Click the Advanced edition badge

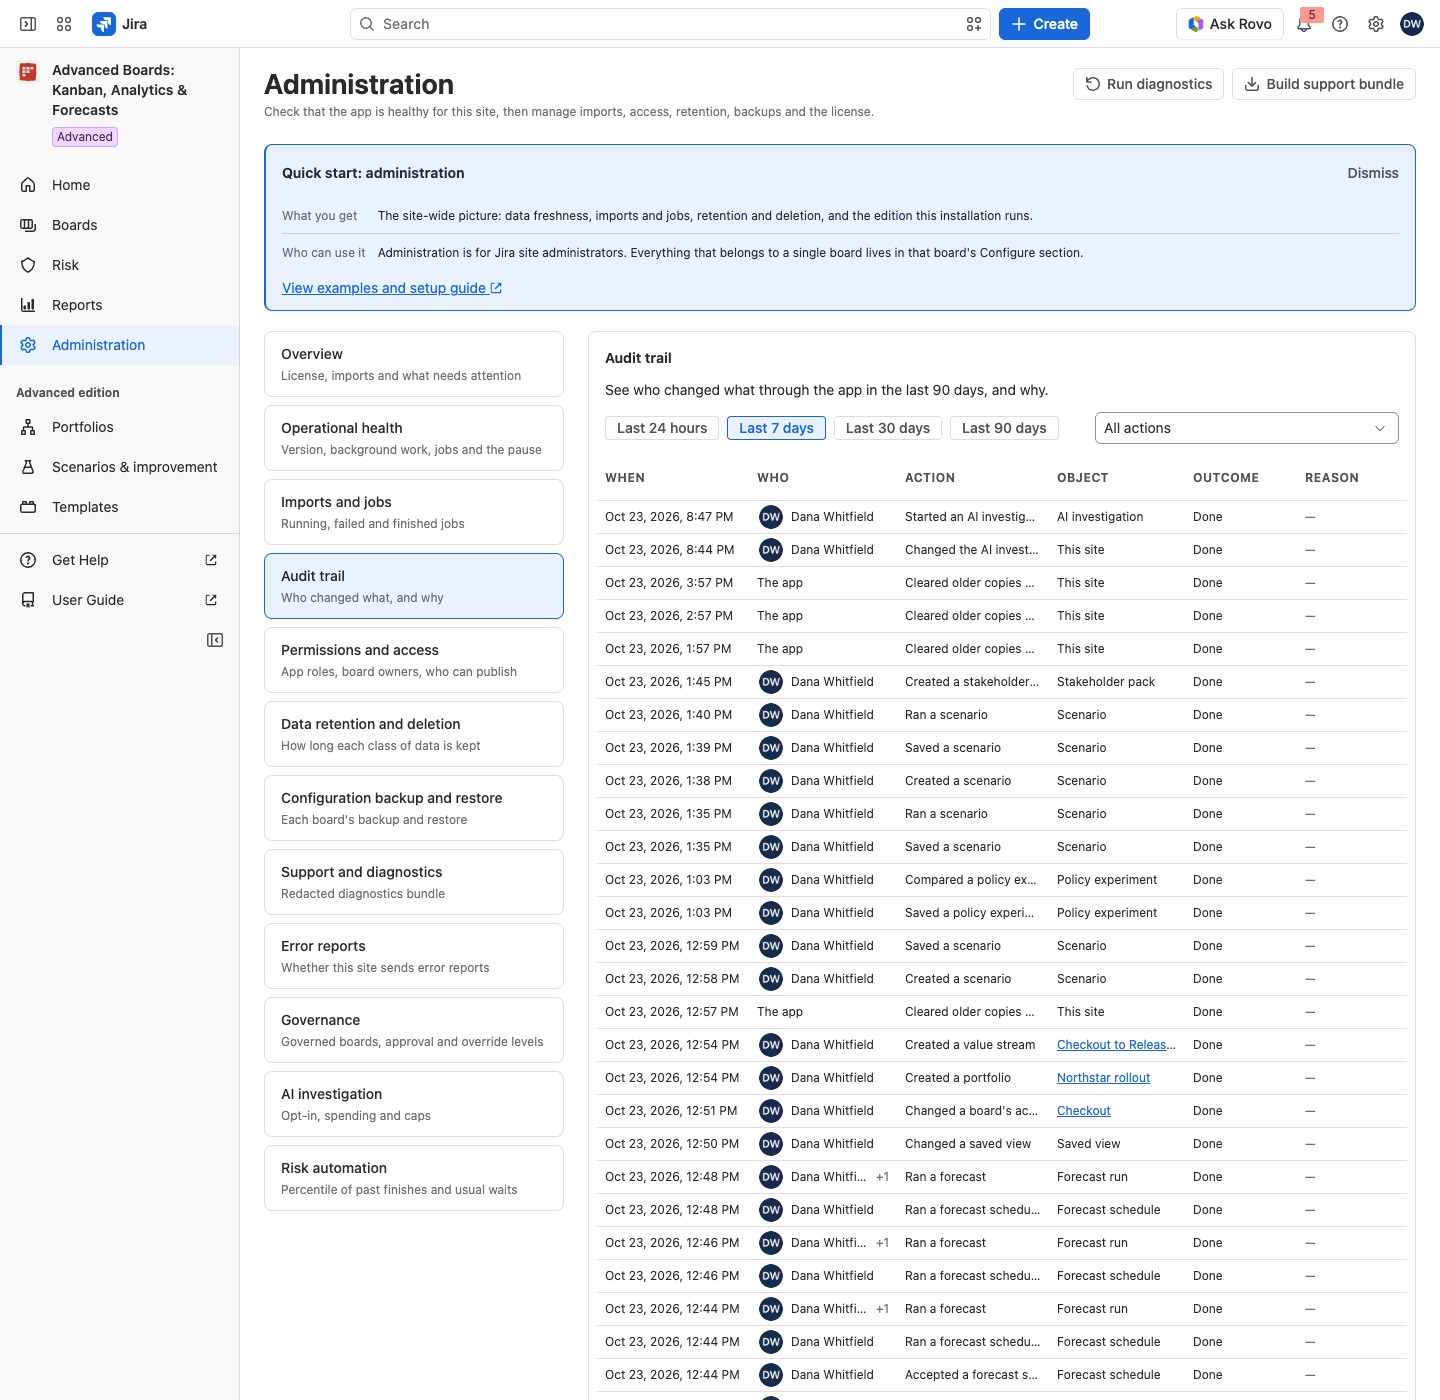[85, 137]
